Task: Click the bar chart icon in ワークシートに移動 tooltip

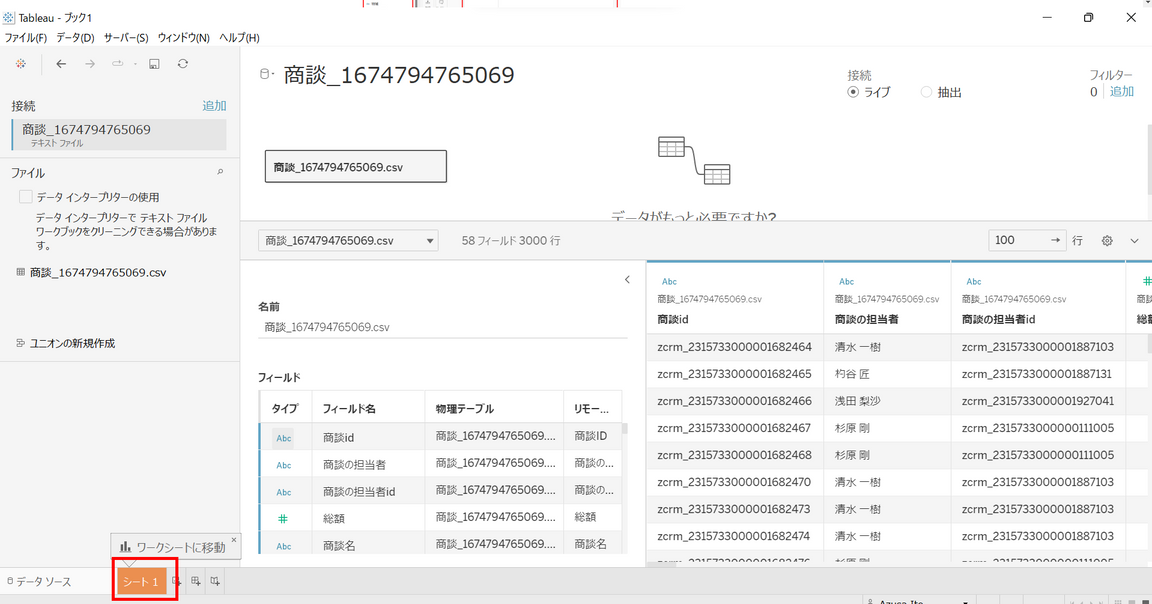Action: point(126,547)
